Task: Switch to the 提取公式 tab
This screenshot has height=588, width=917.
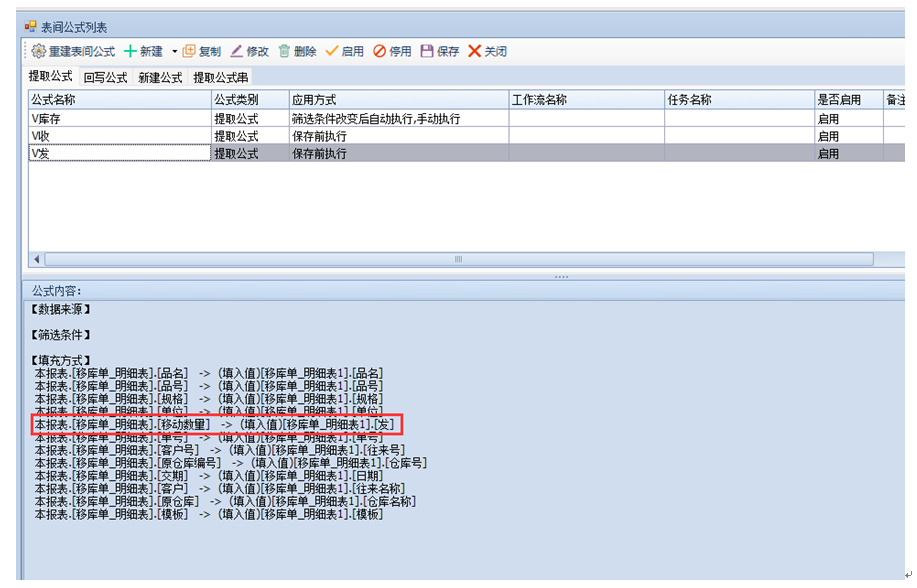Action: pos(51,77)
